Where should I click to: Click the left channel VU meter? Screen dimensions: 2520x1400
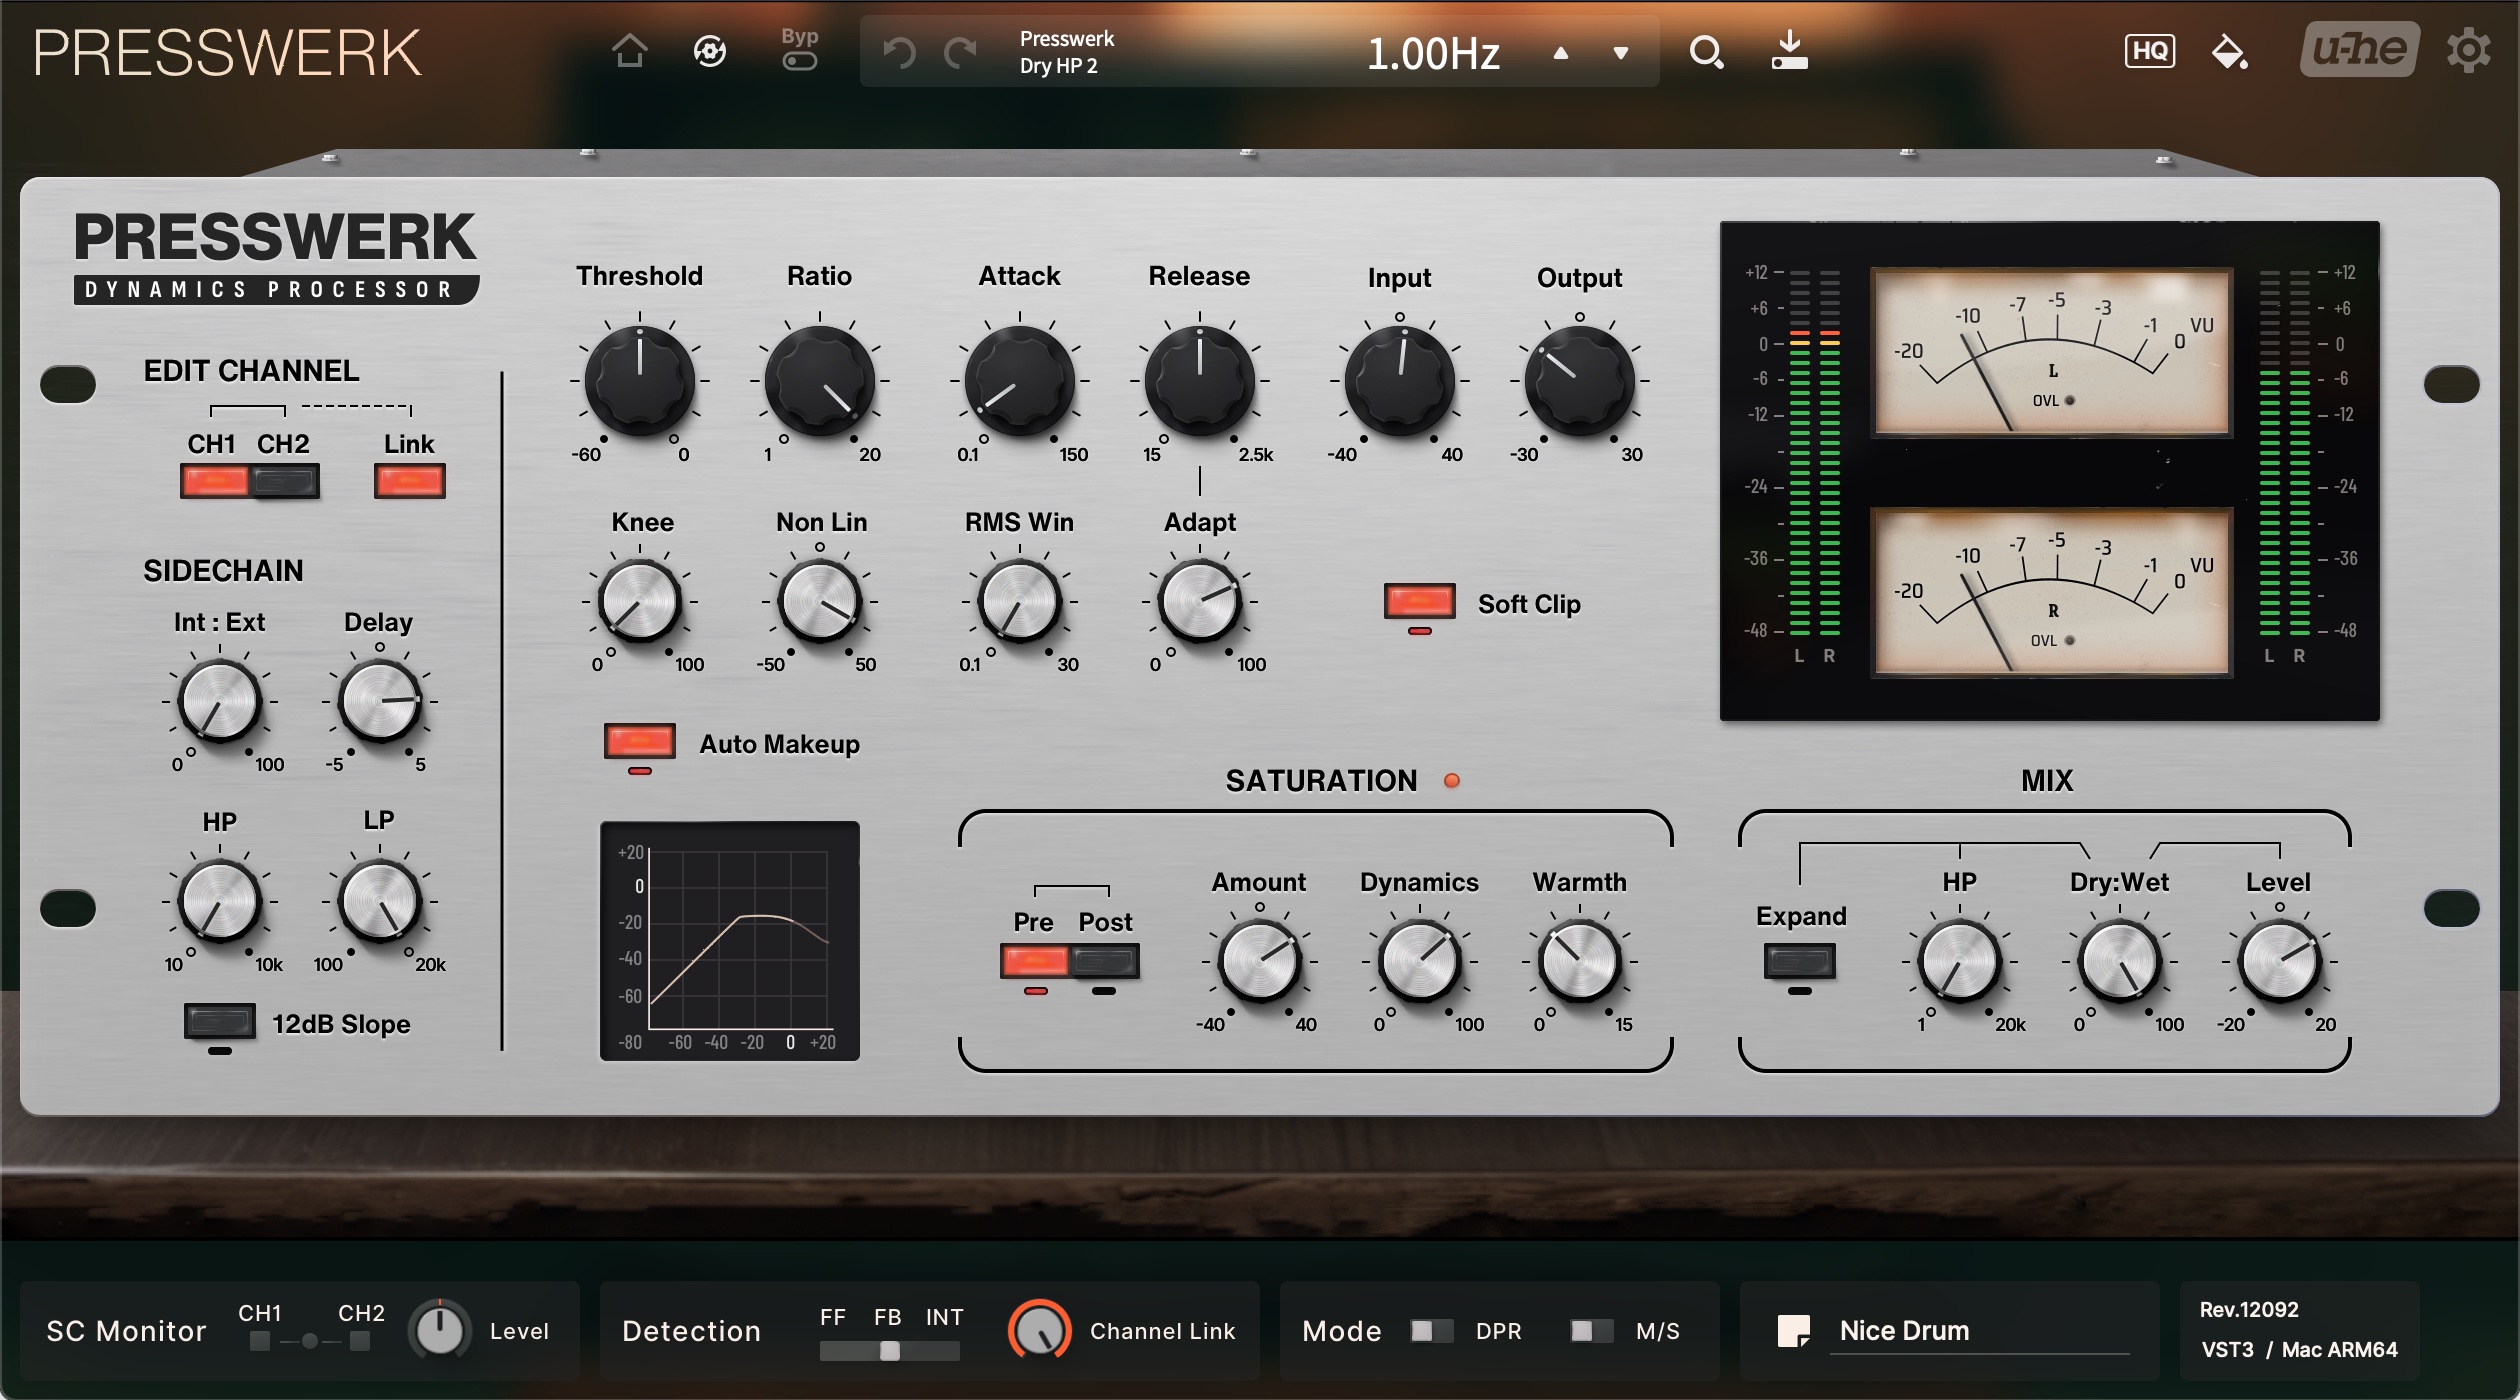(x=2052, y=351)
